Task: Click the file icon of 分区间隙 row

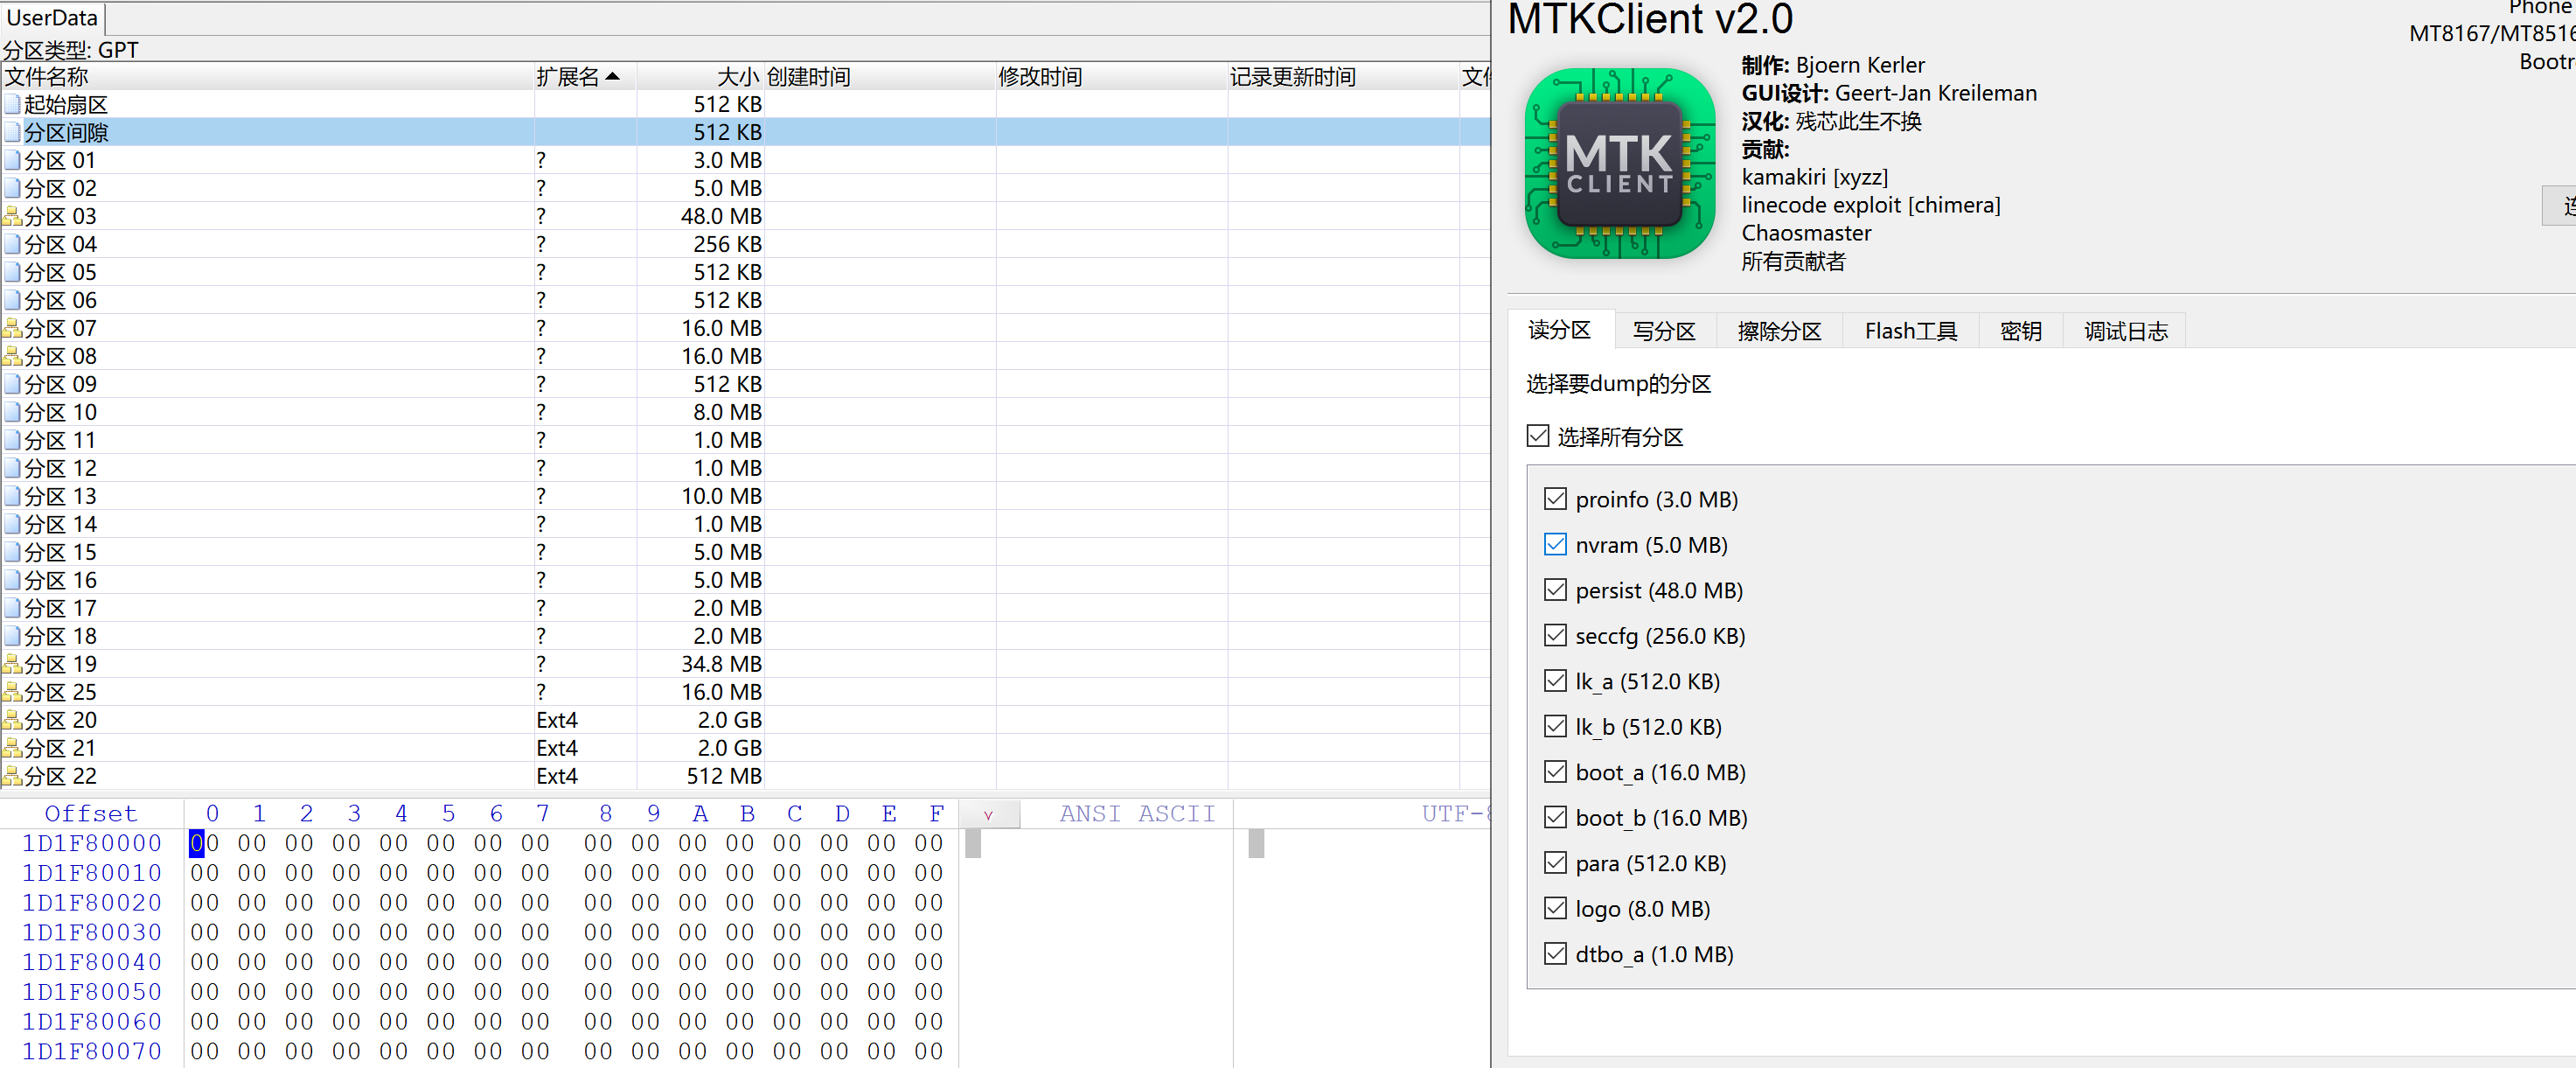Action: (12, 132)
